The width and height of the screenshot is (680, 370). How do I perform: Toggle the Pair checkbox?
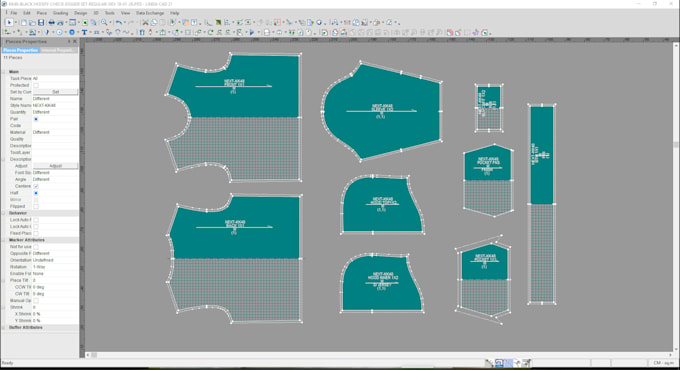[x=36, y=119]
